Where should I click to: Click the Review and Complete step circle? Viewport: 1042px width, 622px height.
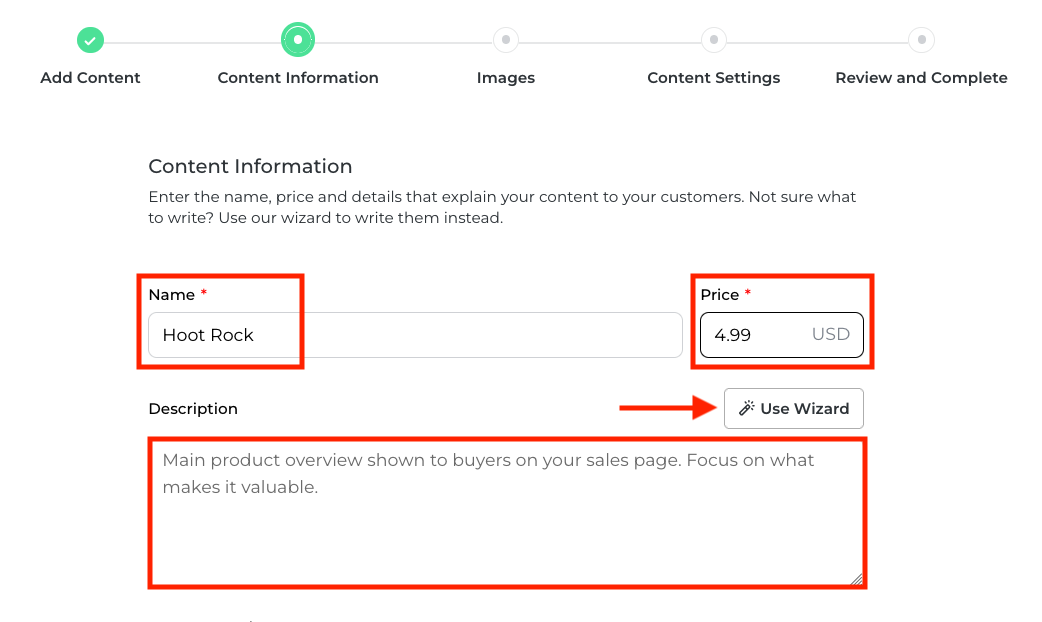tap(921, 40)
